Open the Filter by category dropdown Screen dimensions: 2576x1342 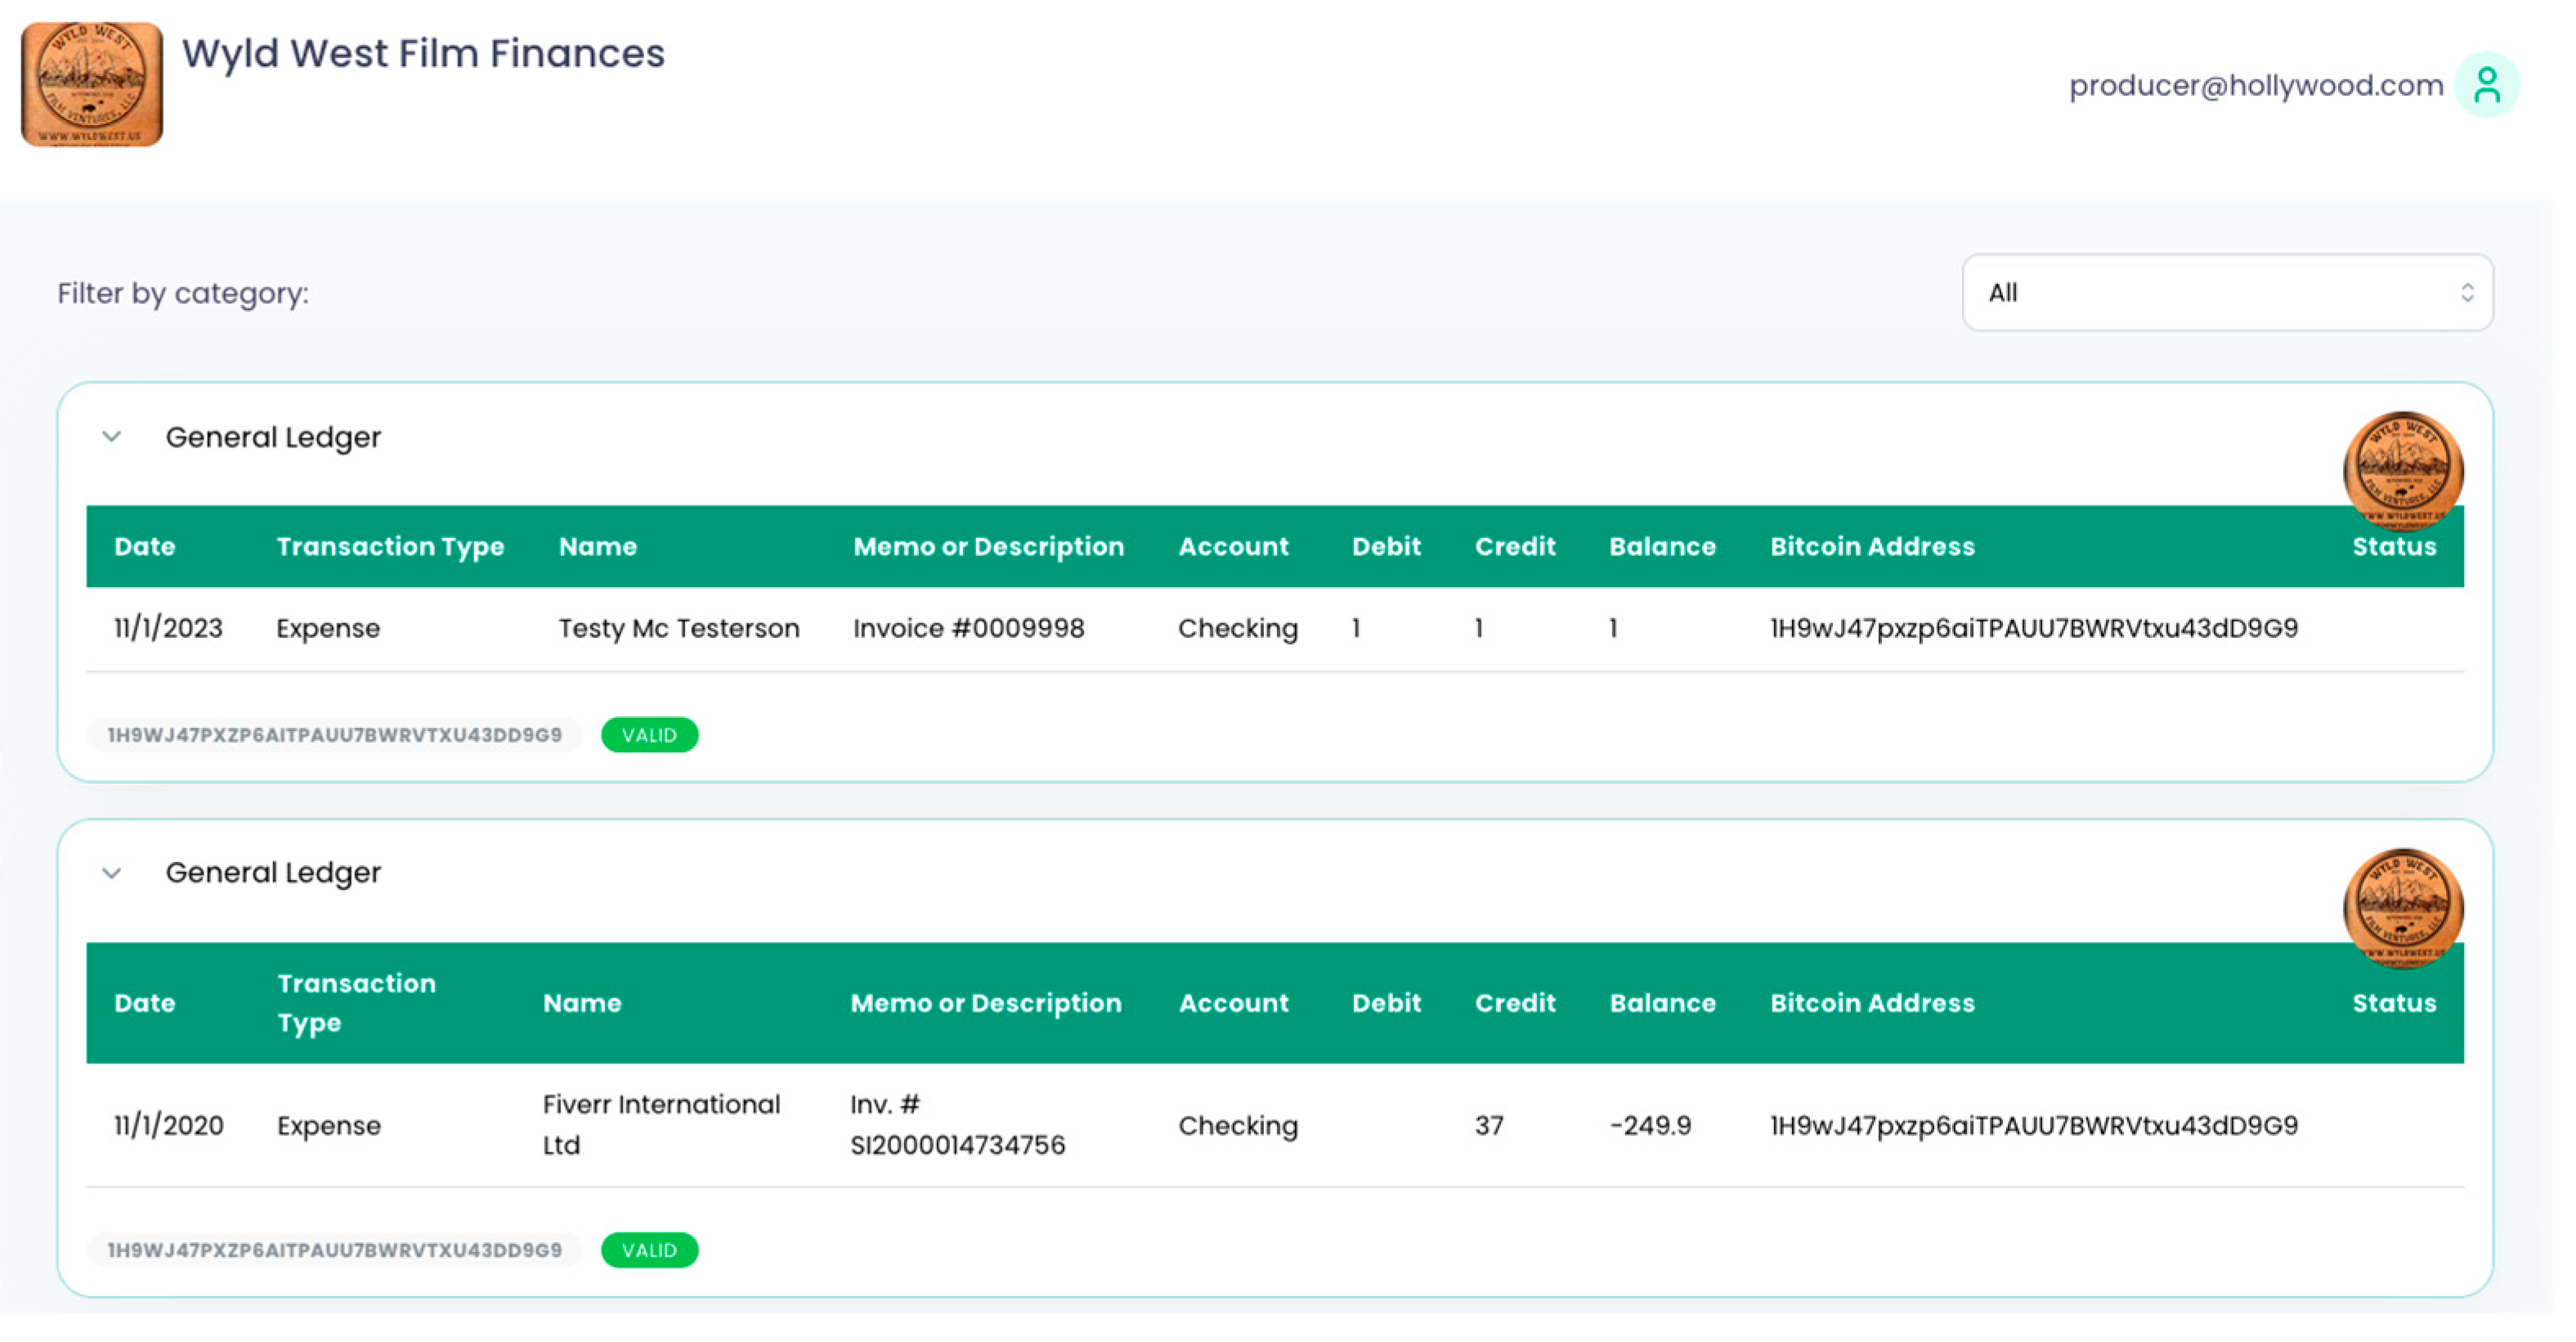2227,293
